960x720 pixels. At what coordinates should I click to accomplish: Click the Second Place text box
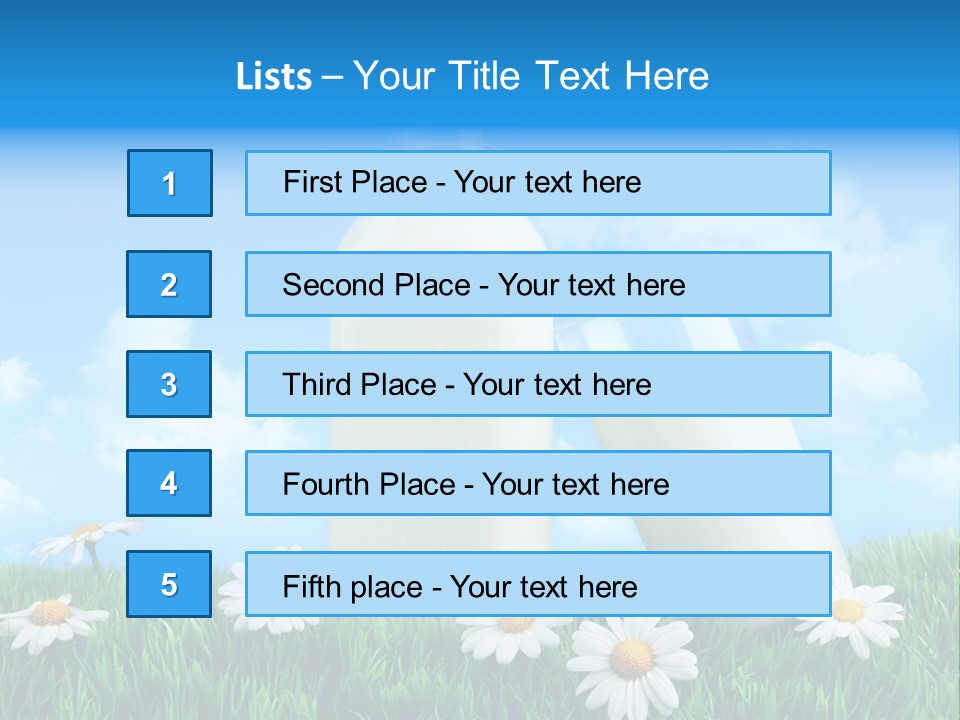point(538,284)
